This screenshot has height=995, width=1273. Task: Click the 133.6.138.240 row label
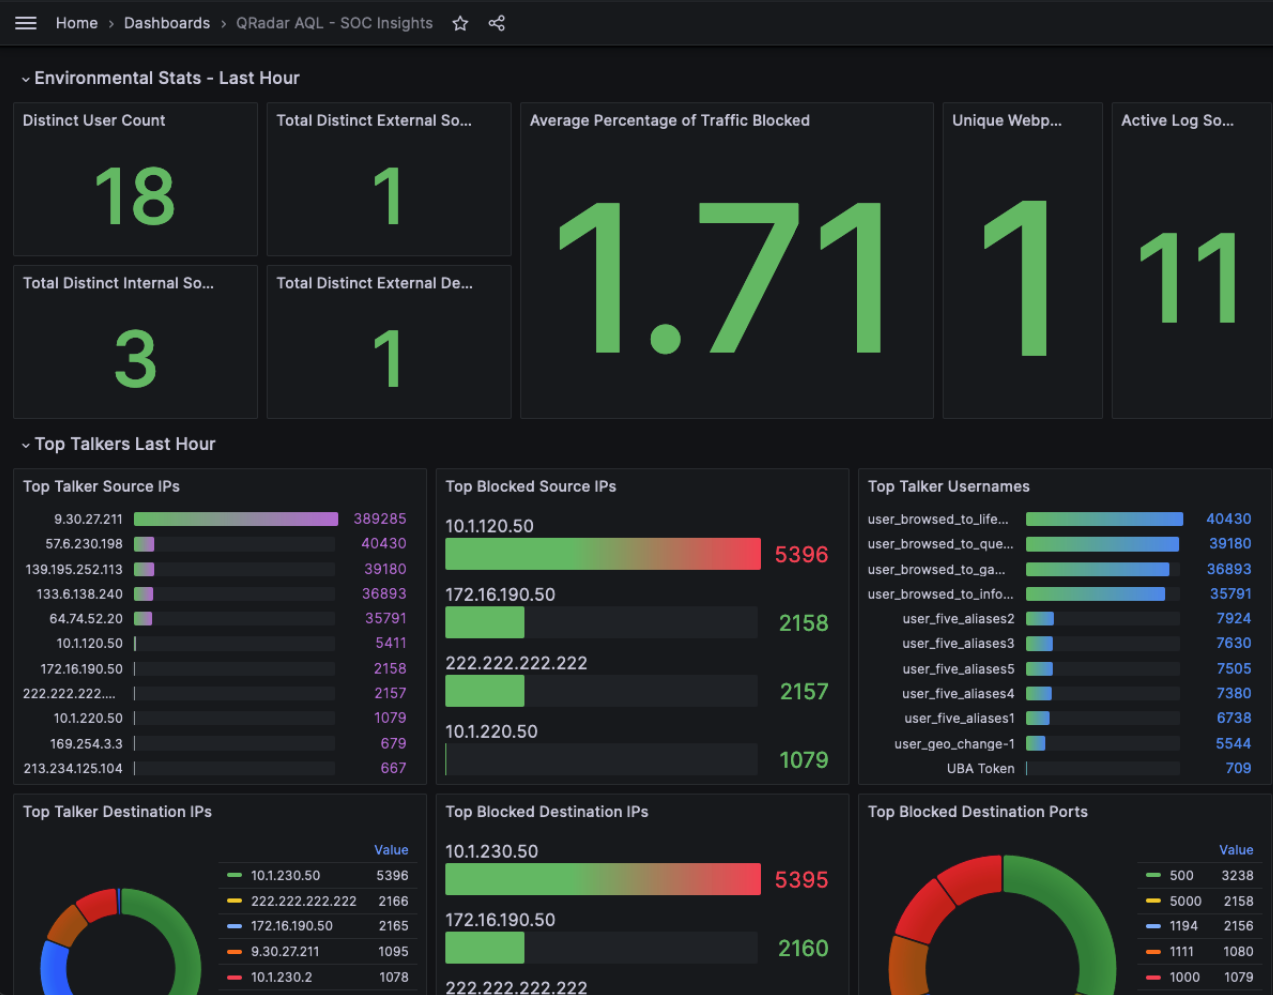(80, 594)
